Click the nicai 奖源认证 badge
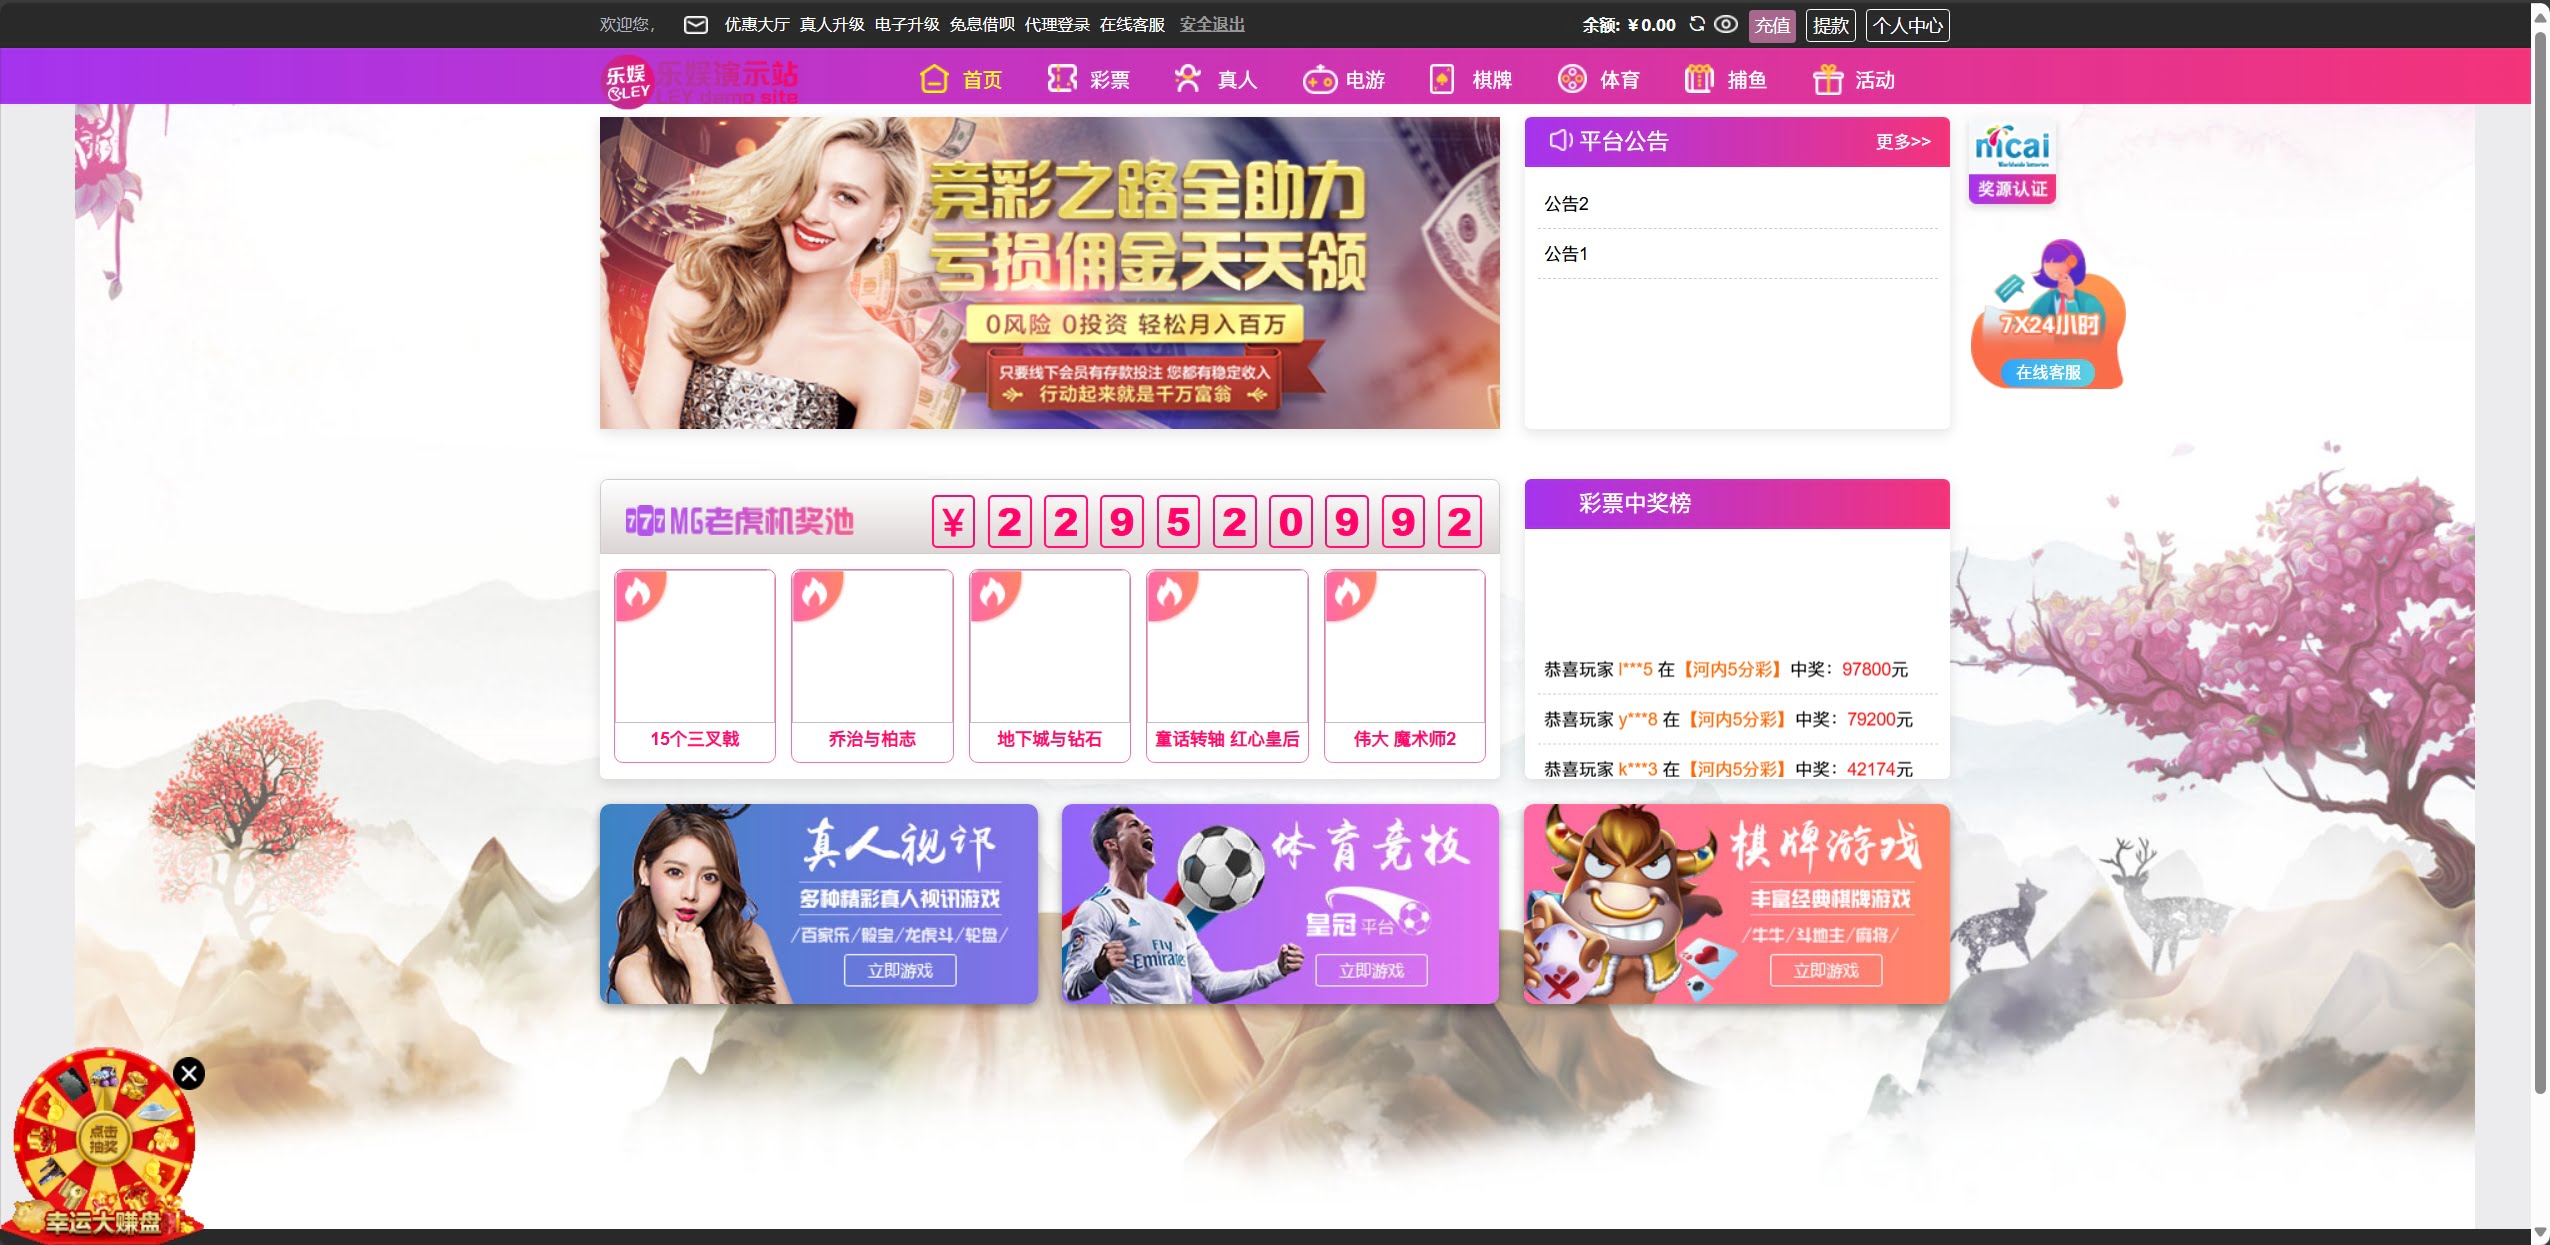The height and width of the screenshot is (1245, 2550). click(x=2012, y=162)
